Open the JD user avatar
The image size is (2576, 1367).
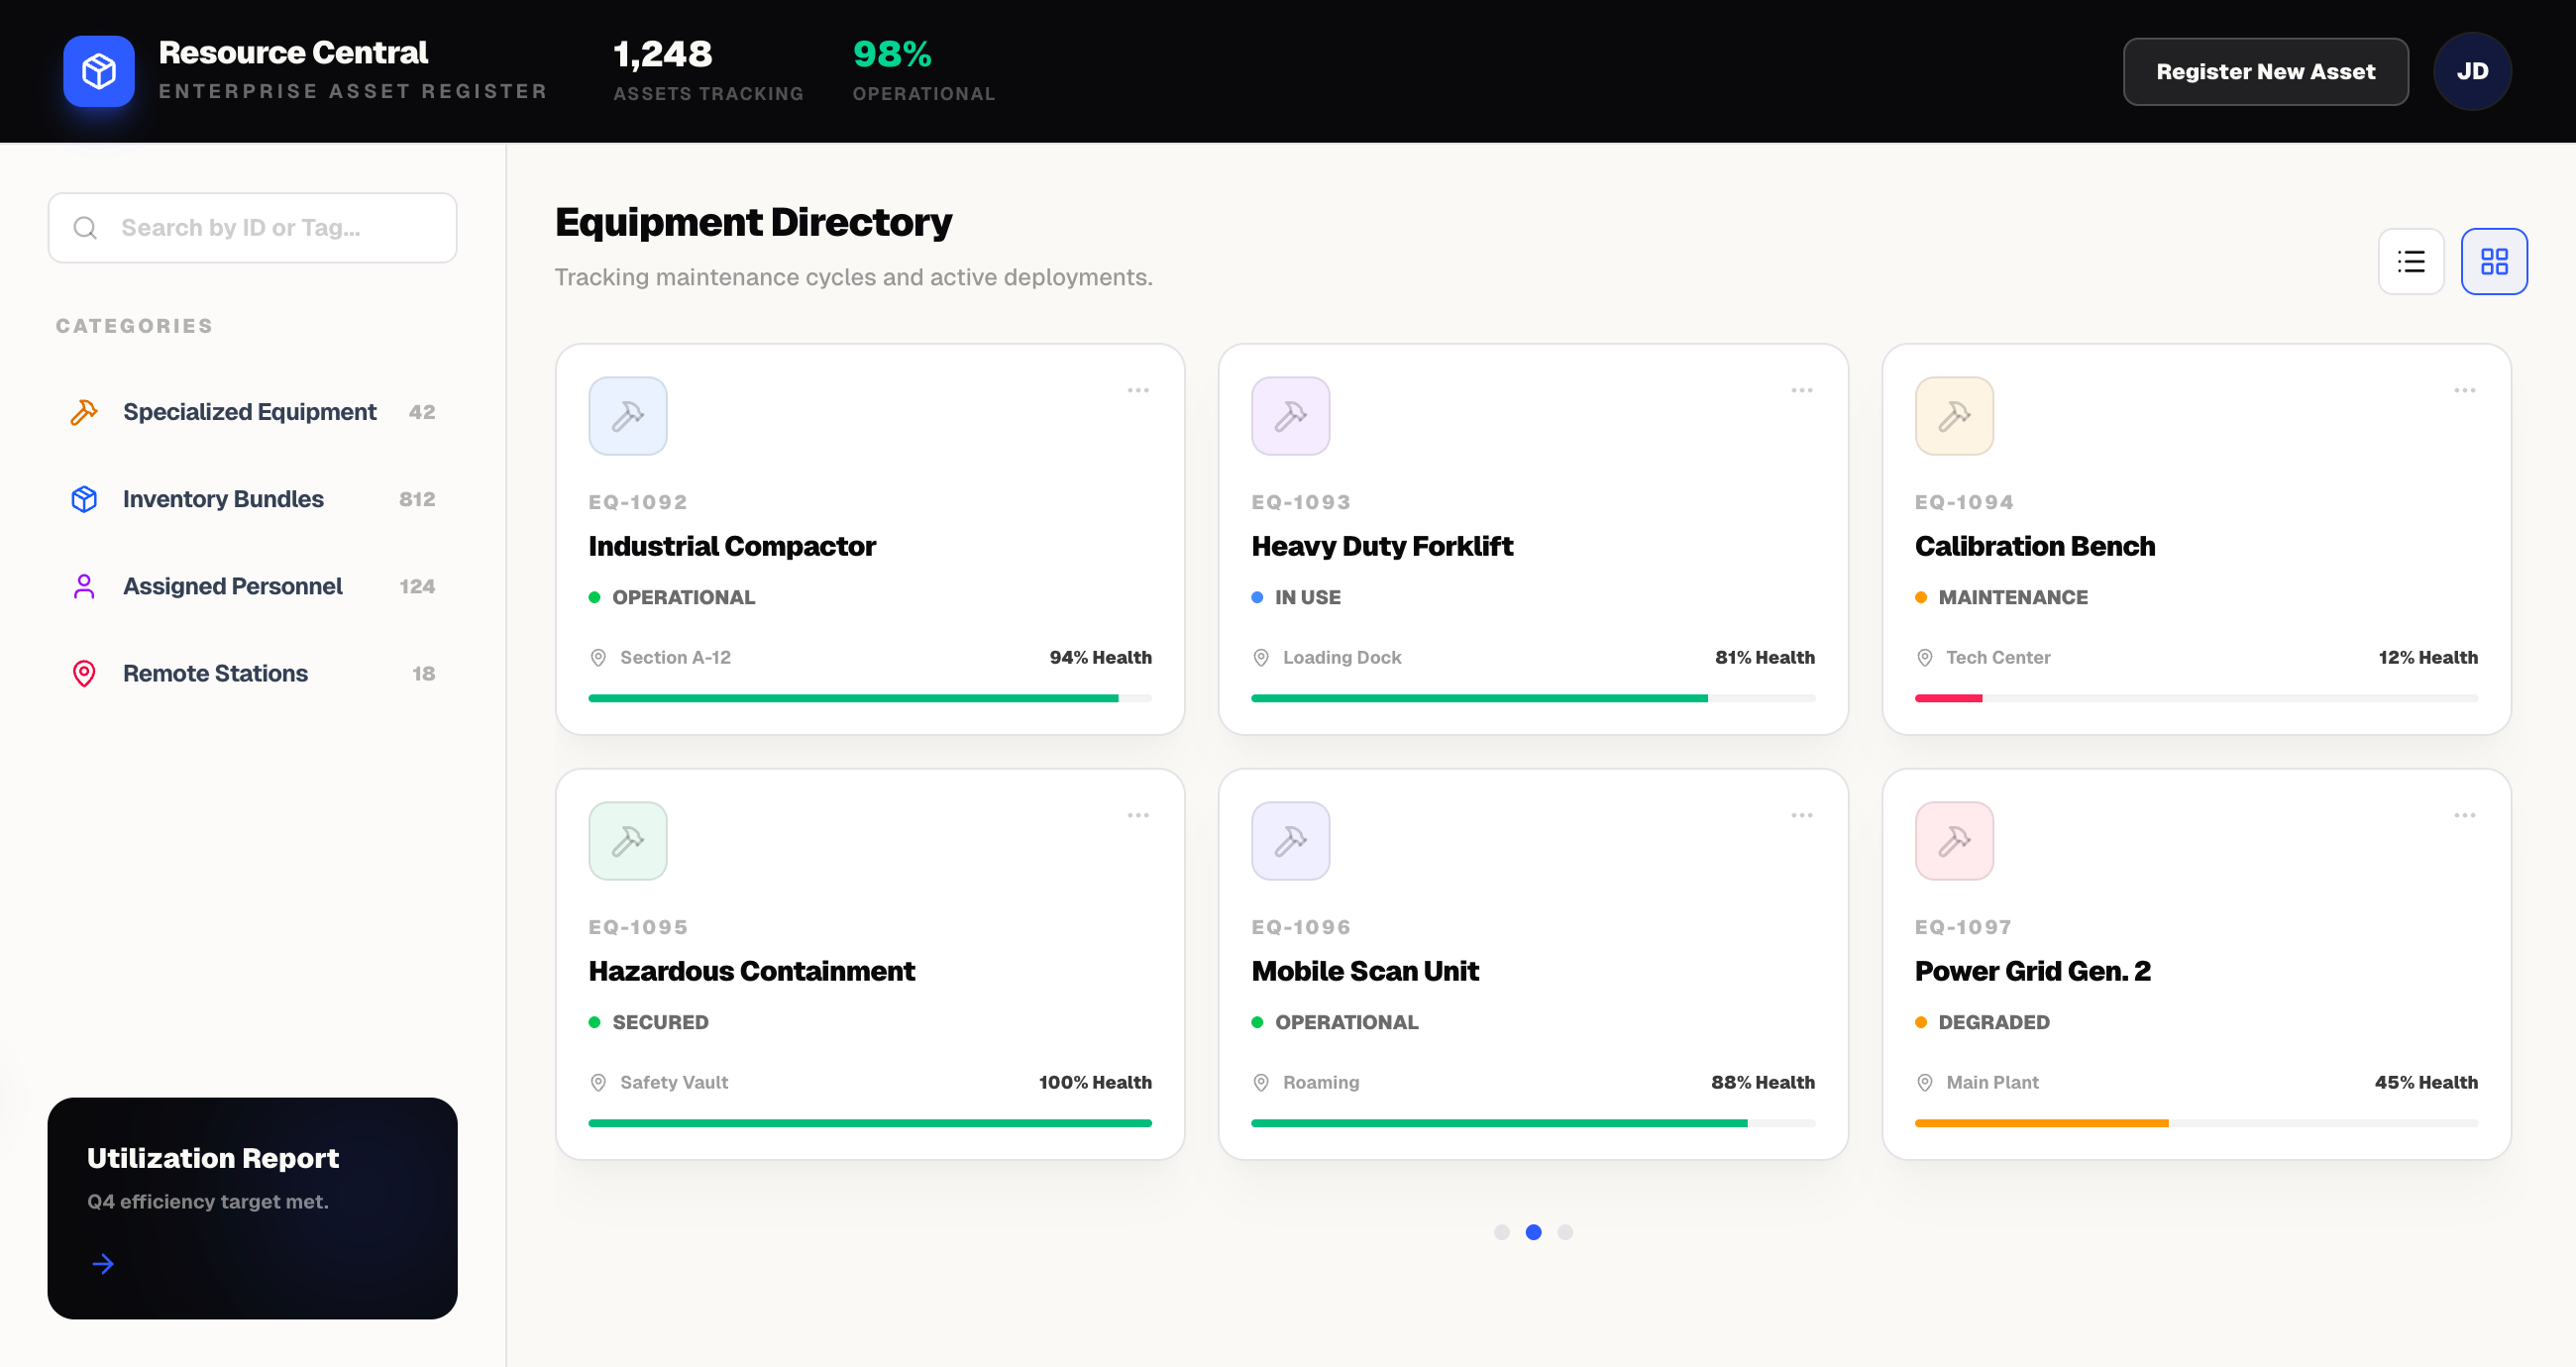(x=2471, y=71)
